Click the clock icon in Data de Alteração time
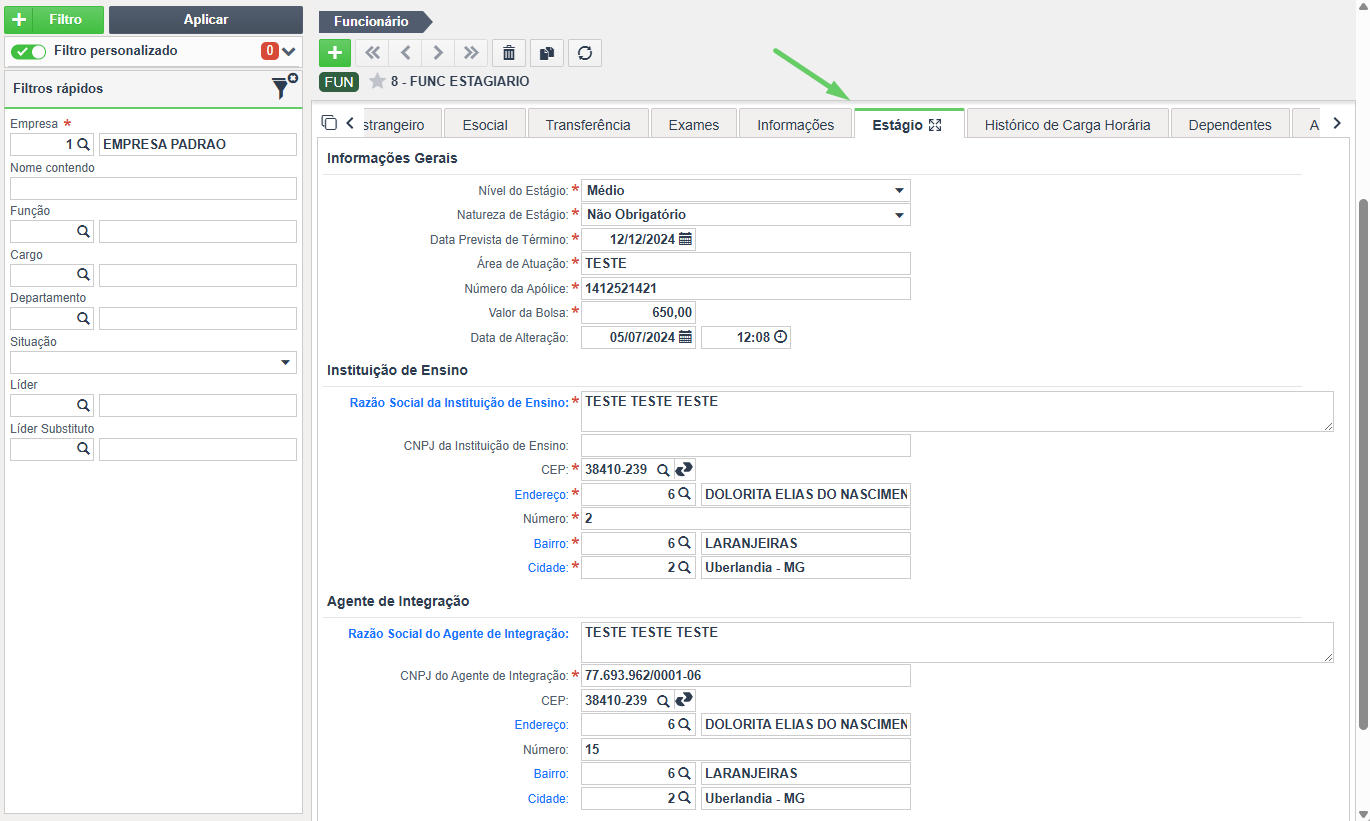This screenshot has width=1370, height=821. point(780,337)
